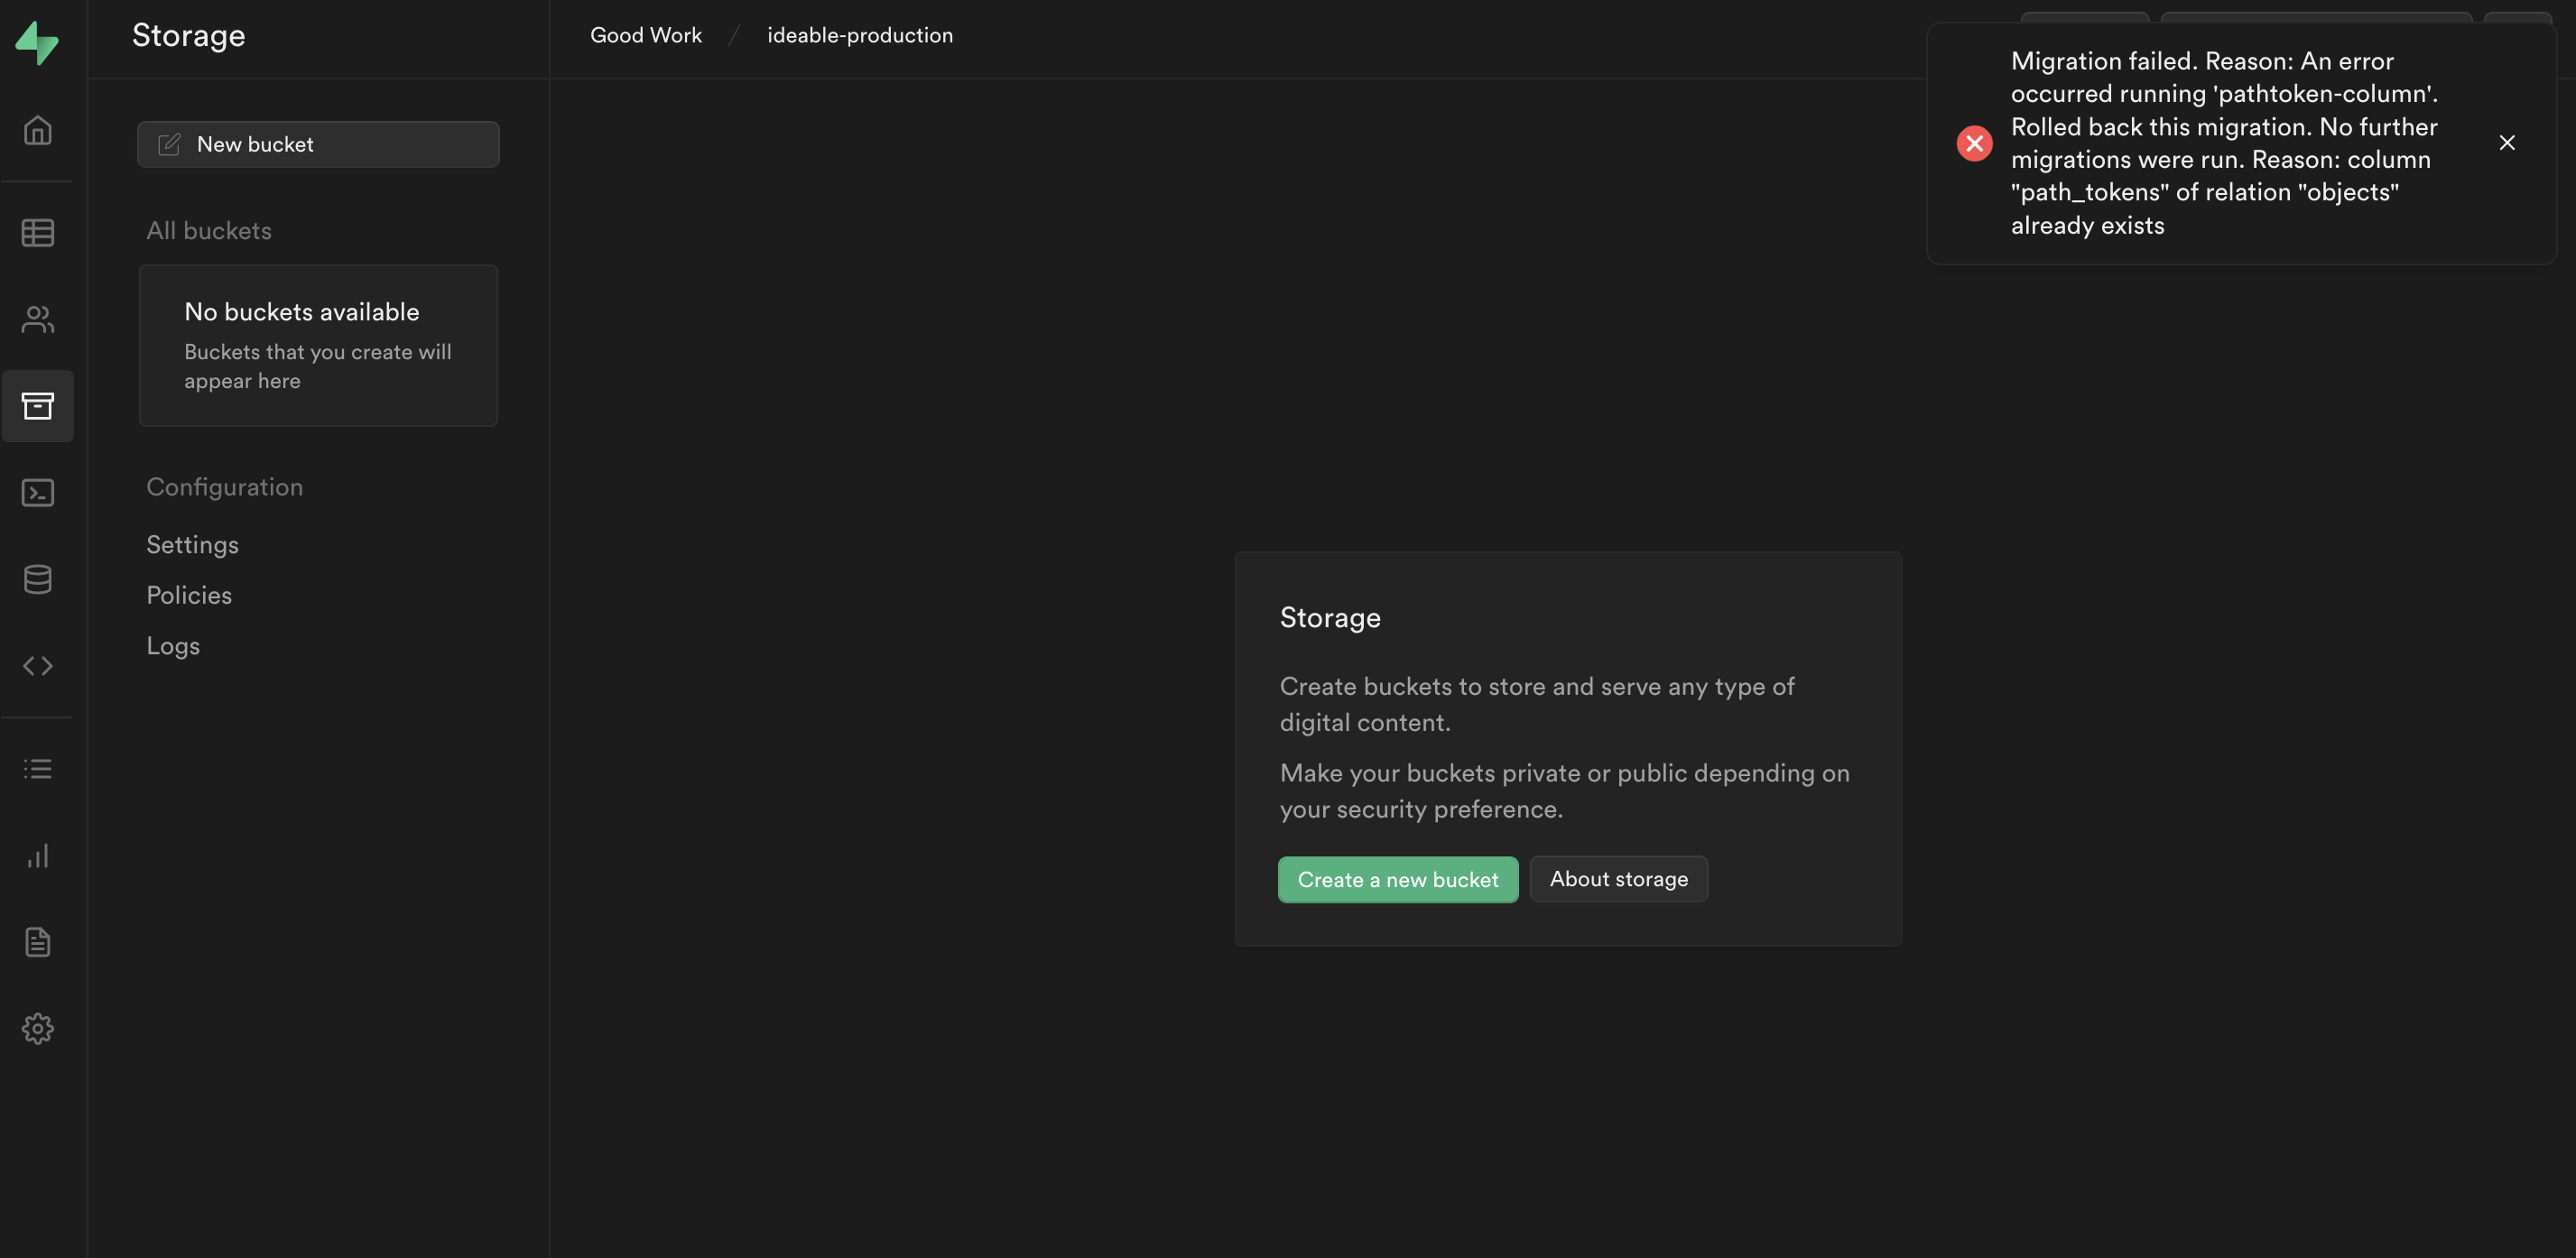Open the Reports chart icon
This screenshot has width=2576, height=1258.
pyautogui.click(x=37, y=855)
